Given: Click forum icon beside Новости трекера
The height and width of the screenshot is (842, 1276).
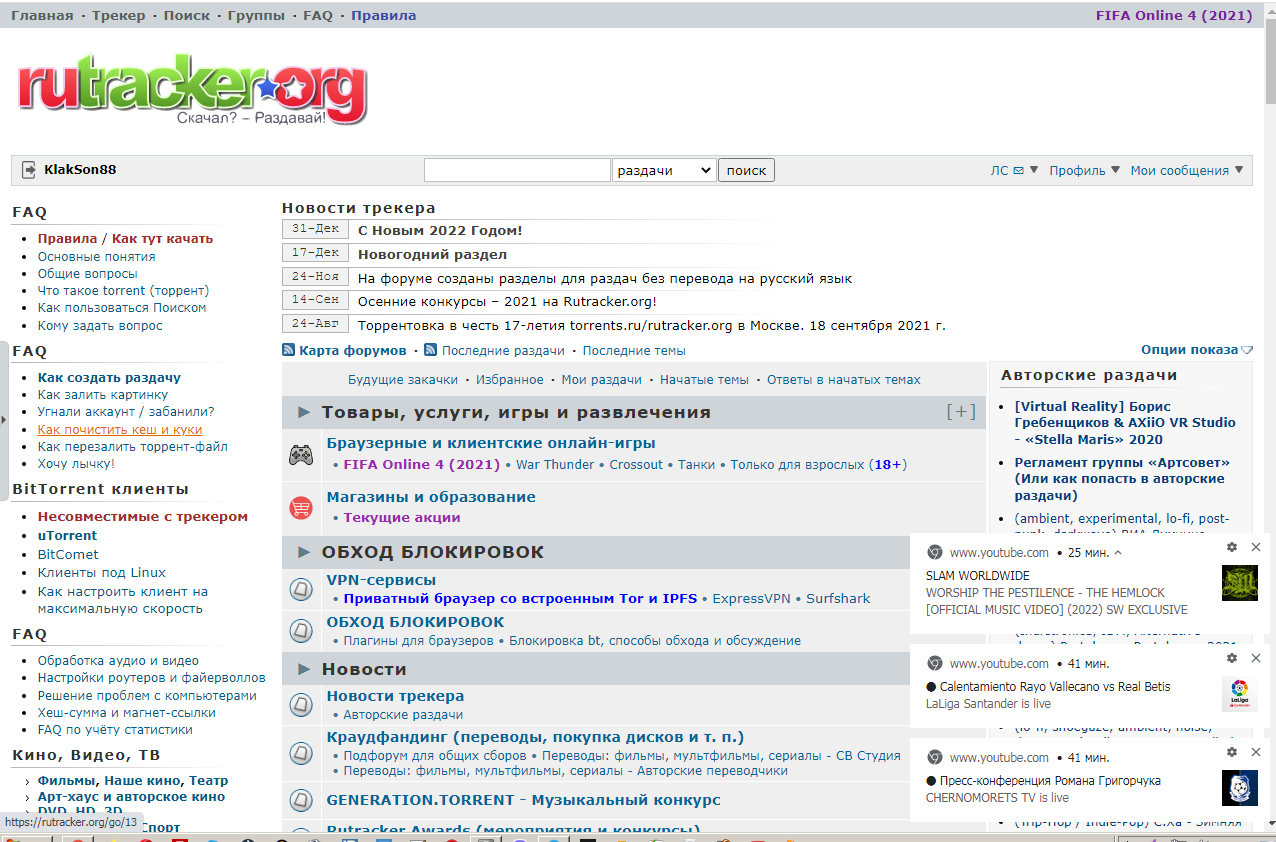Looking at the screenshot, I should (x=301, y=705).
